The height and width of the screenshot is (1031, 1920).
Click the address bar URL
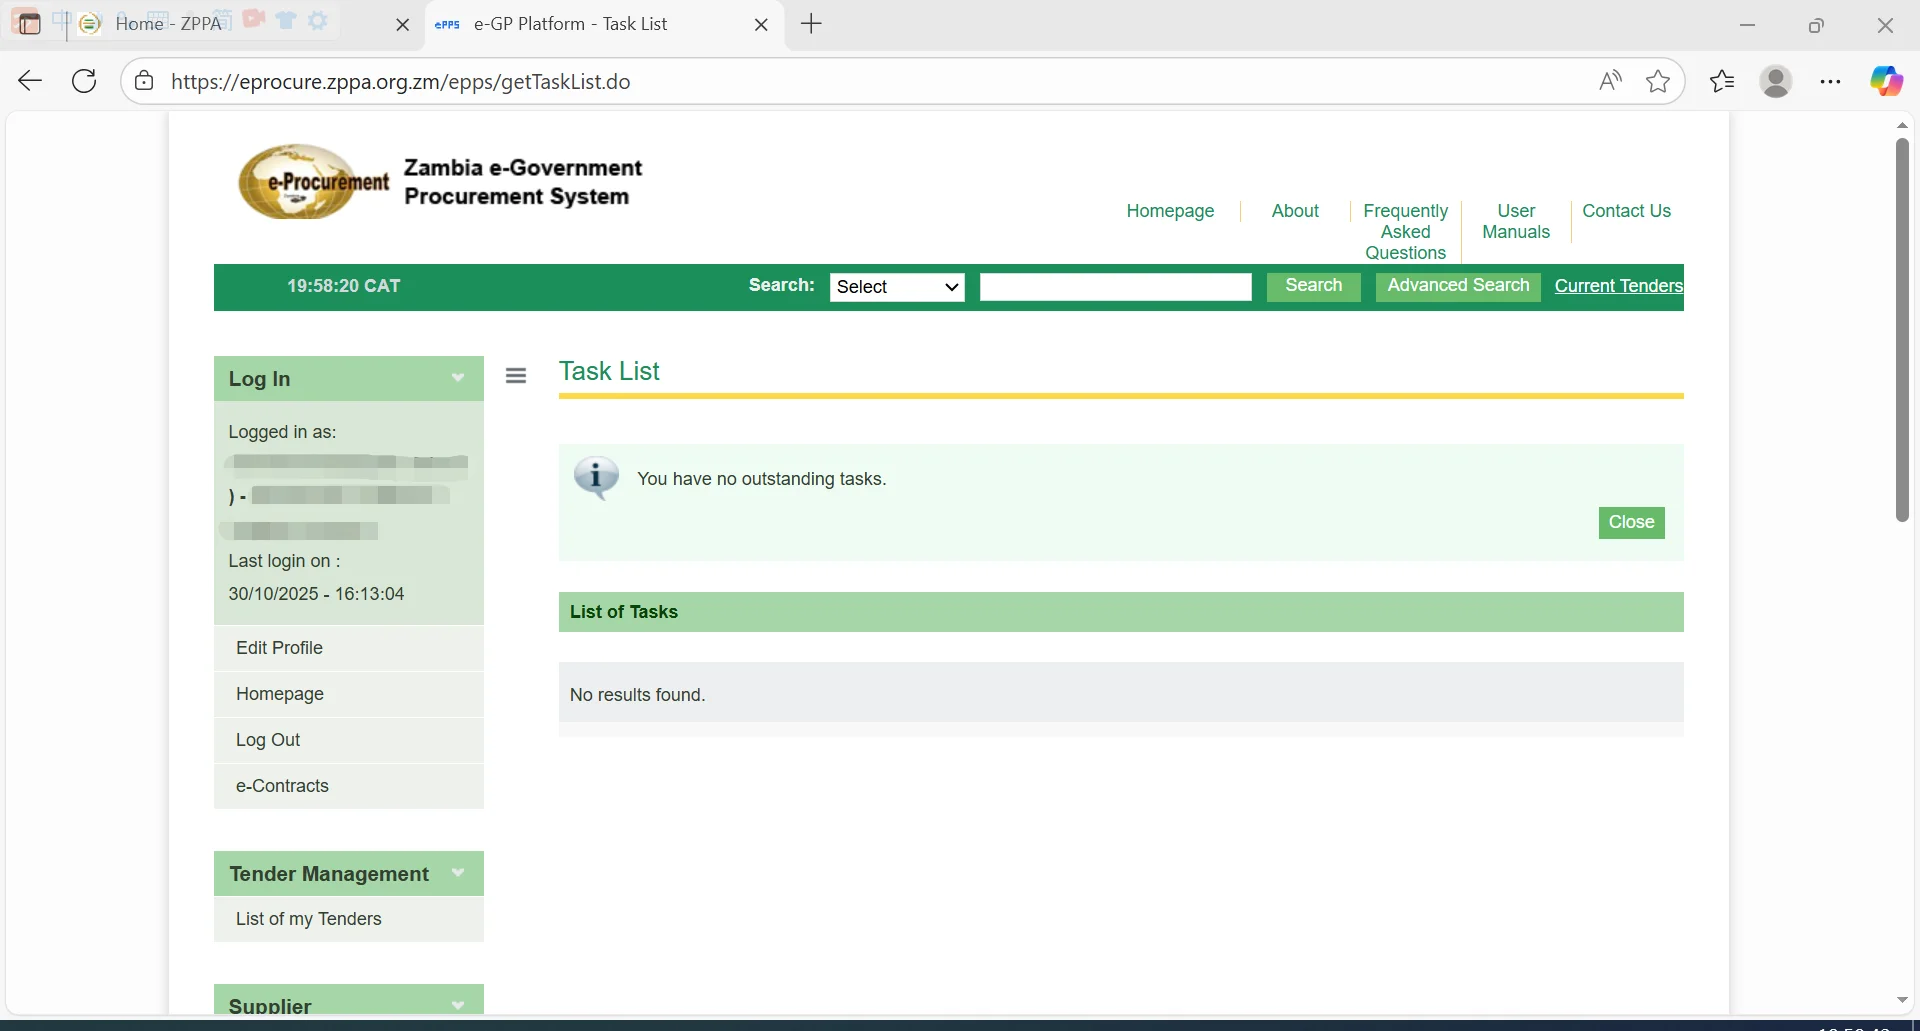click(400, 81)
